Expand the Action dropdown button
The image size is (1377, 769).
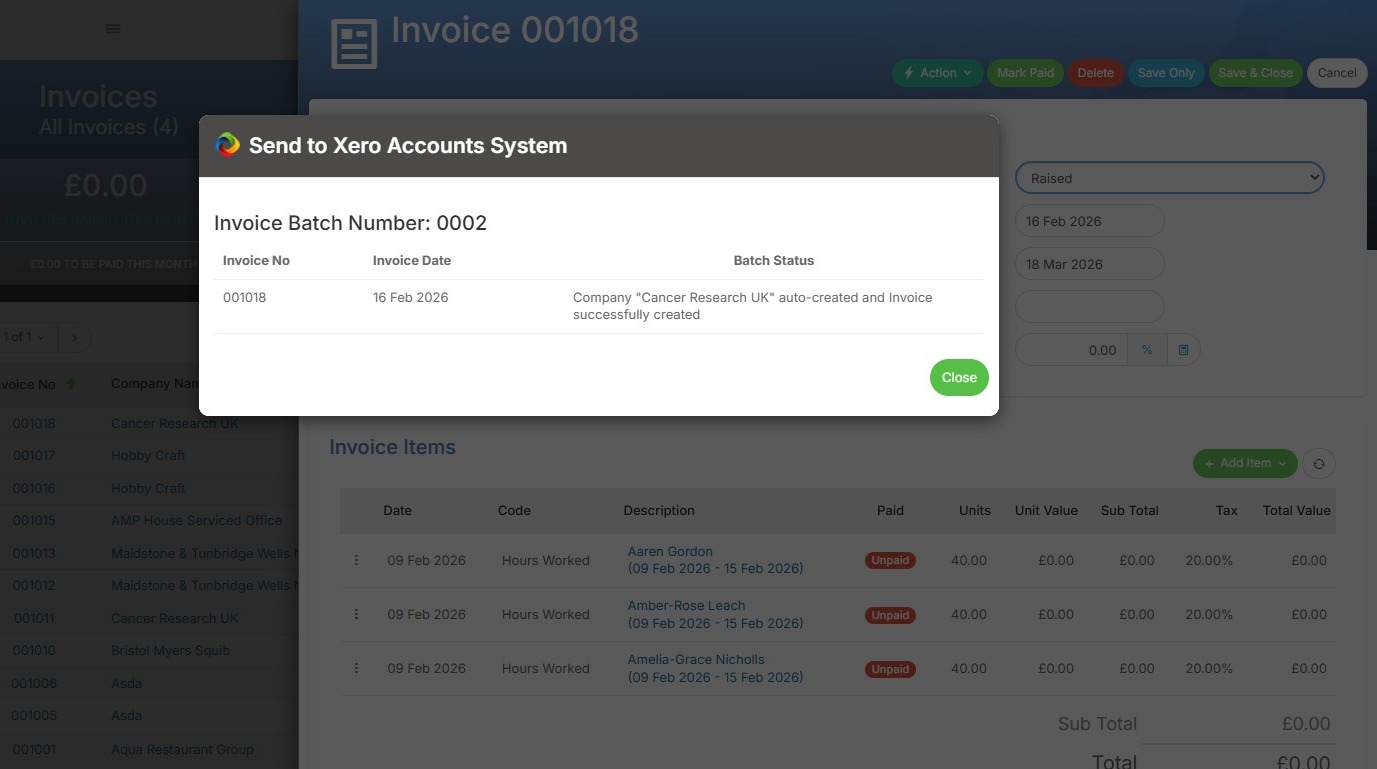[x=938, y=73]
